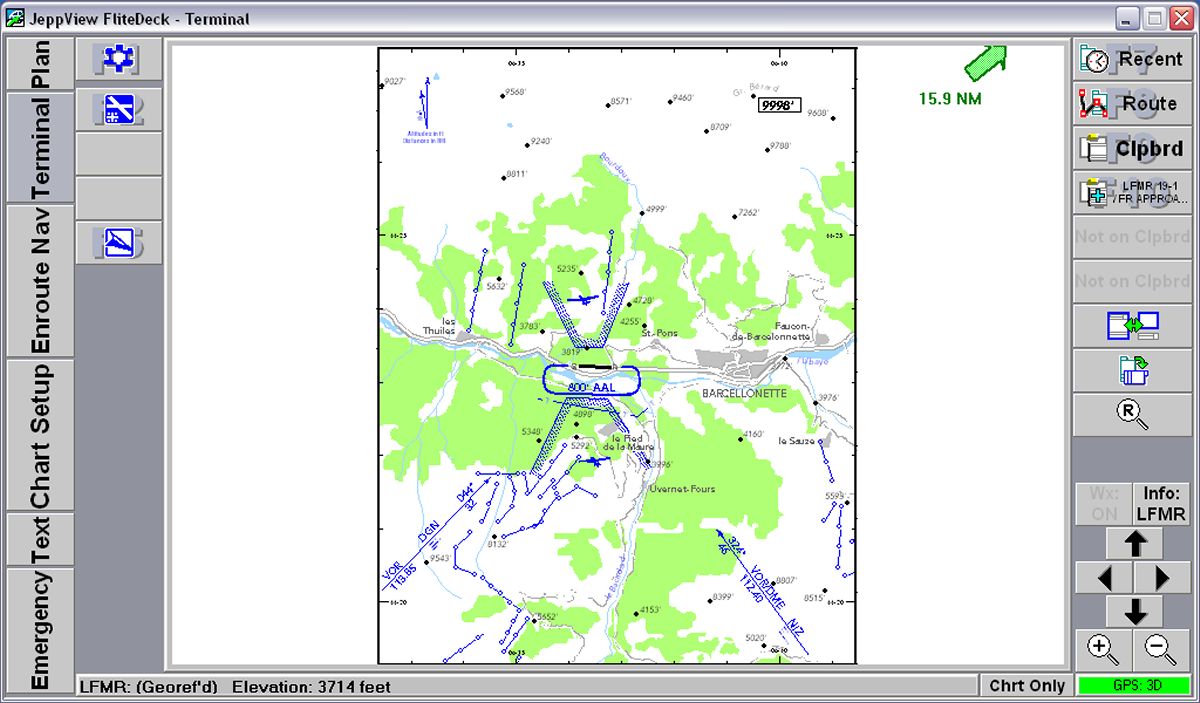Viewport: 1200px width, 703px height.
Task: Open the Recent charts list
Action: 1132,59
